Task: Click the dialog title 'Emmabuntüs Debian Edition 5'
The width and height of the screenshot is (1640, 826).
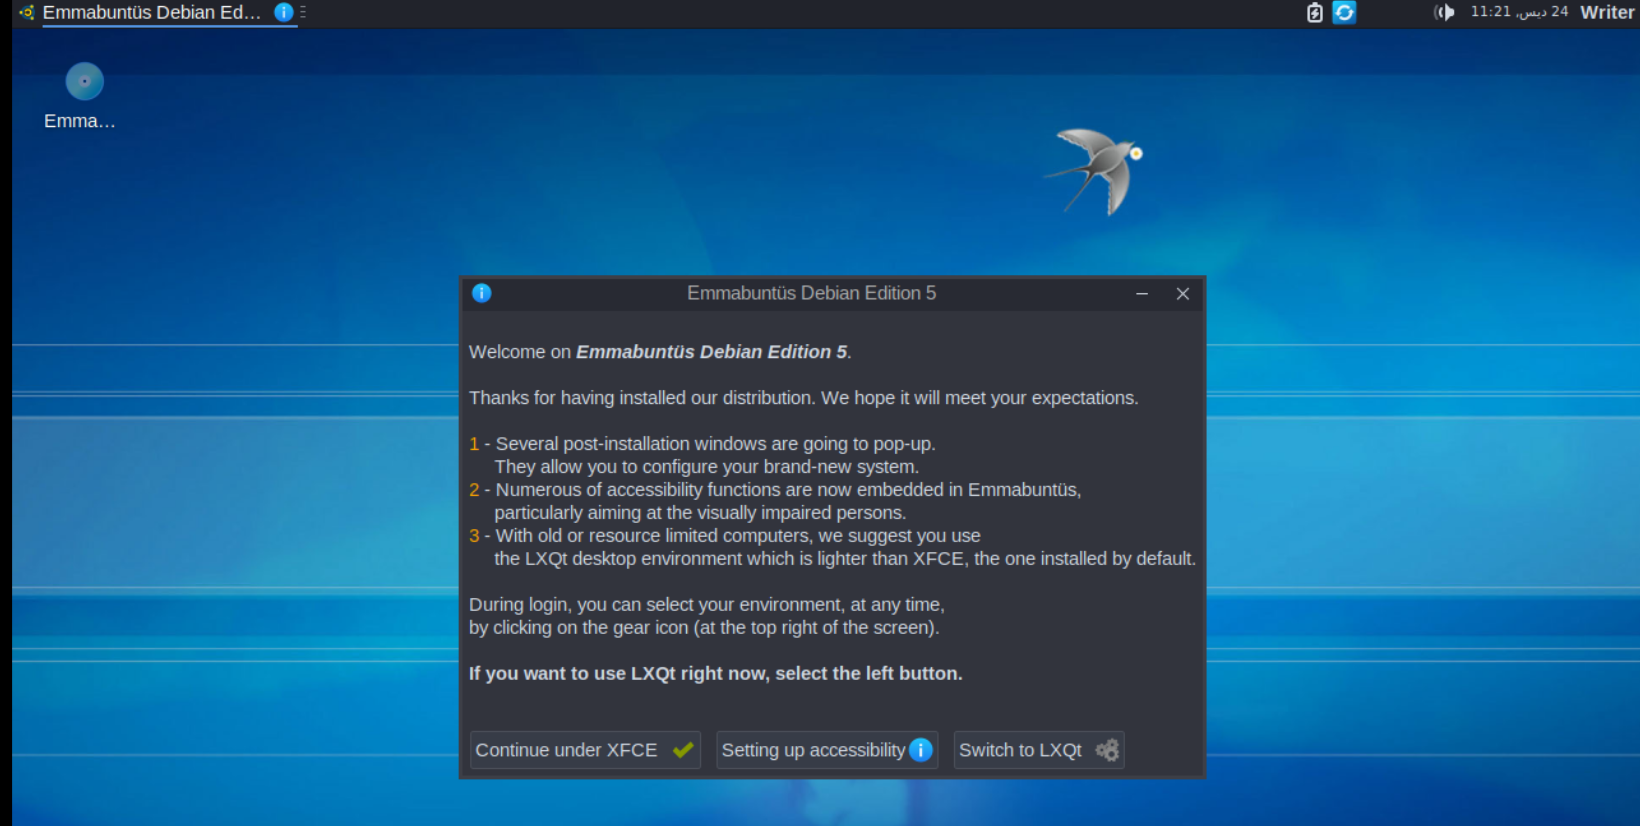Action: [811, 293]
